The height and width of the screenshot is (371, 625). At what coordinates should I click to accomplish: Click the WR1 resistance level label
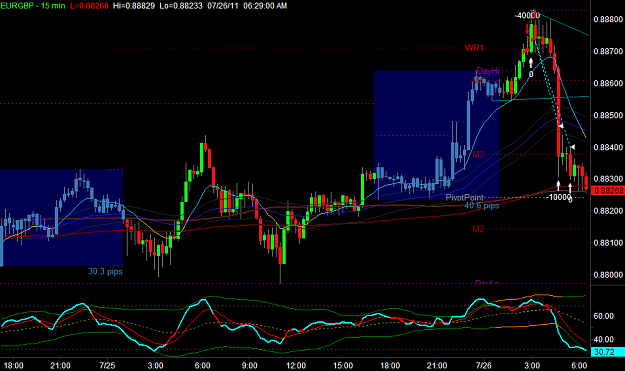474,48
